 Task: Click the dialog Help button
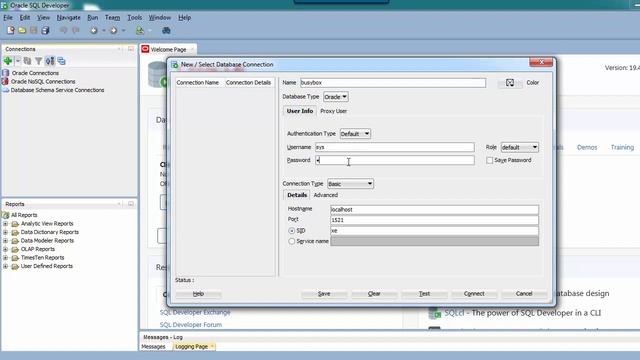click(x=198, y=294)
